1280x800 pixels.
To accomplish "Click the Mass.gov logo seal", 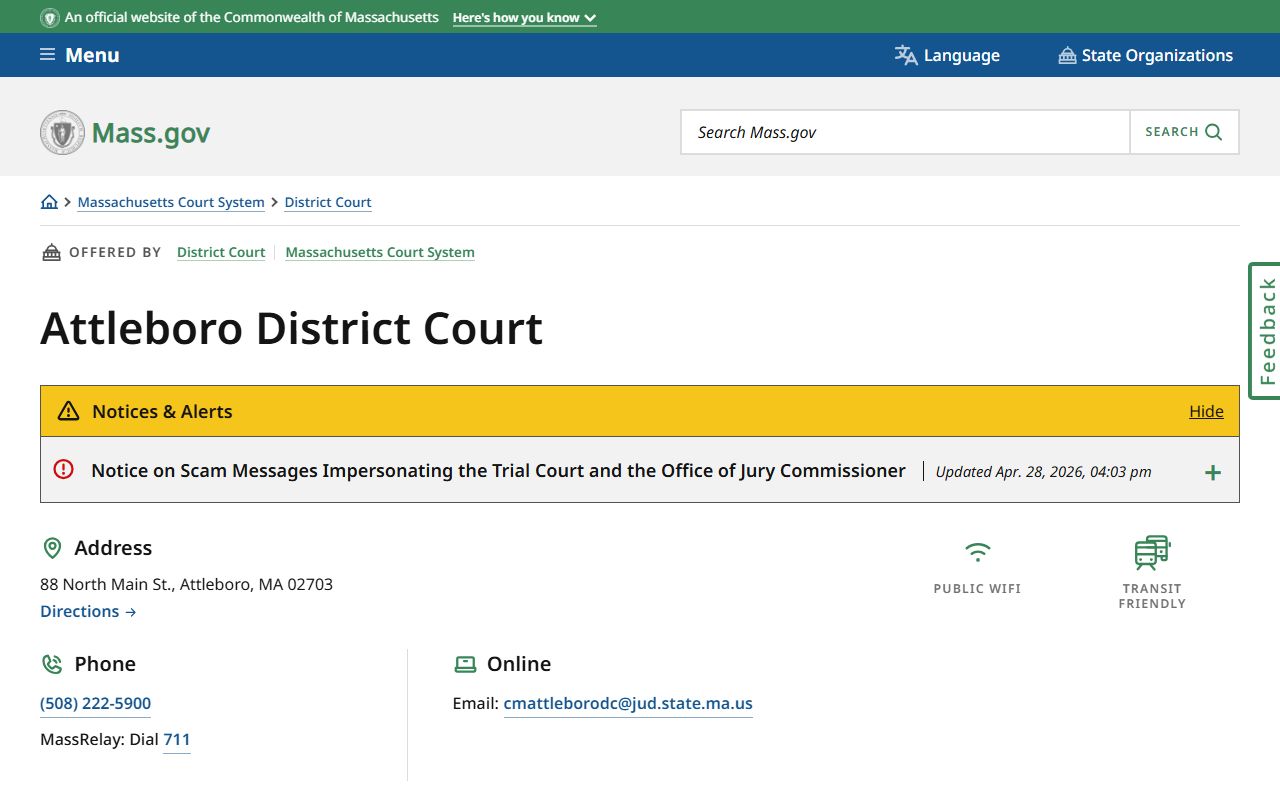I will point(62,132).
